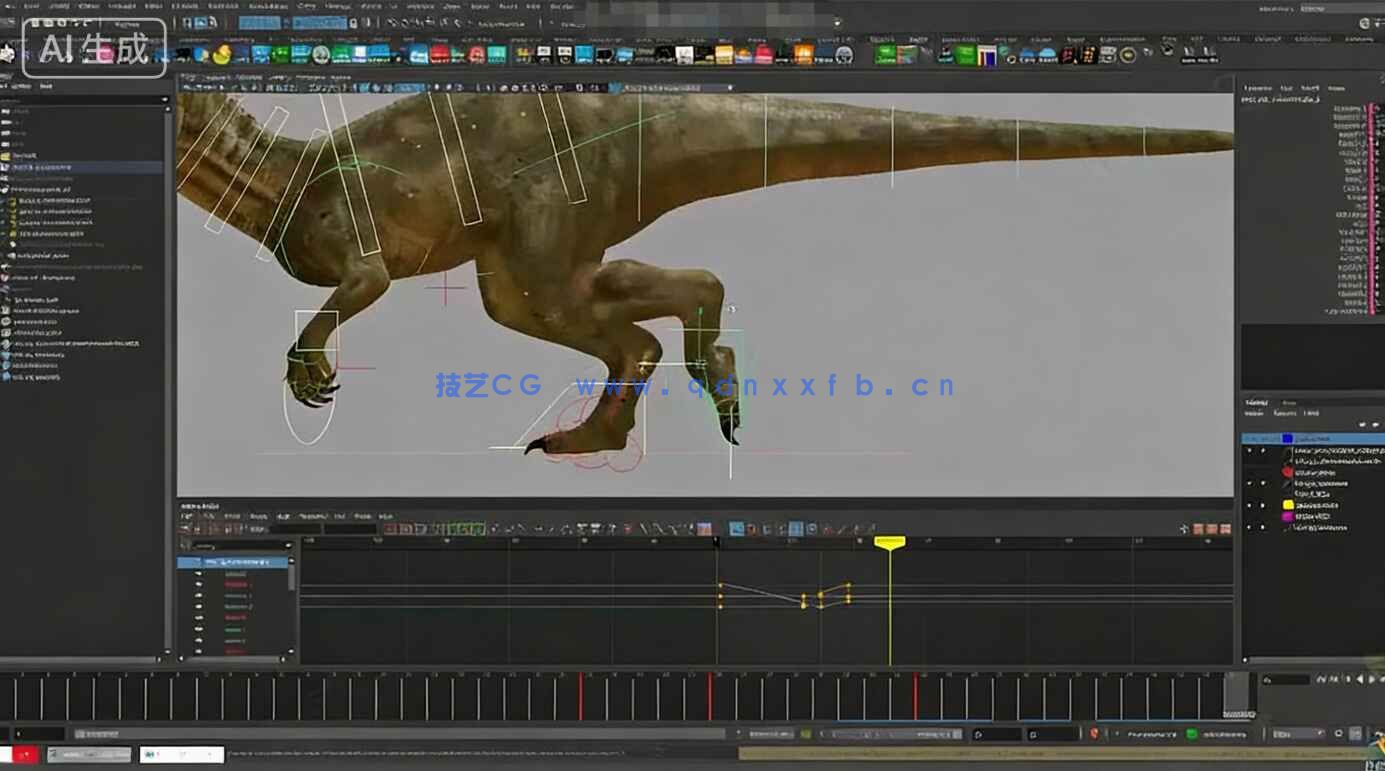Screen dimensions: 1385x771
Task: Select the red shelf icon in the top shelf
Action: (x=439, y=55)
